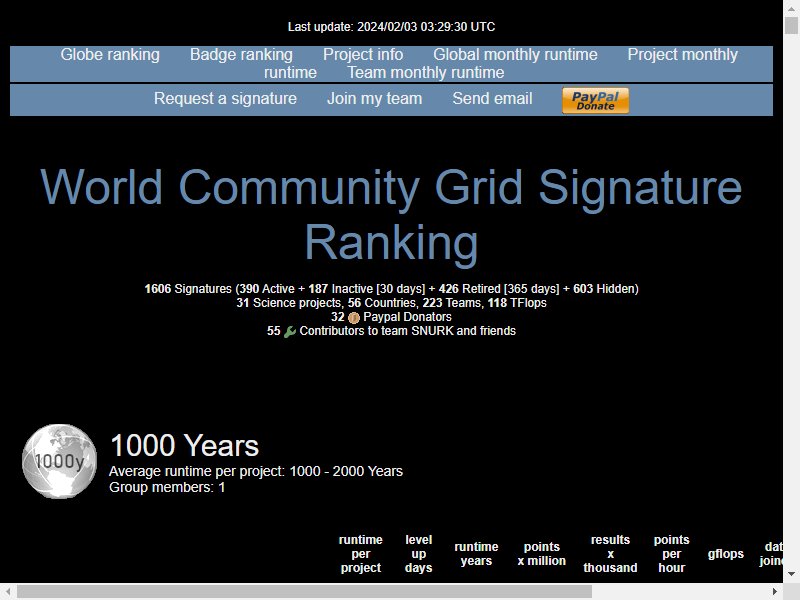Select the points per hour column header
The width and height of the screenshot is (800, 600).
tap(671, 554)
